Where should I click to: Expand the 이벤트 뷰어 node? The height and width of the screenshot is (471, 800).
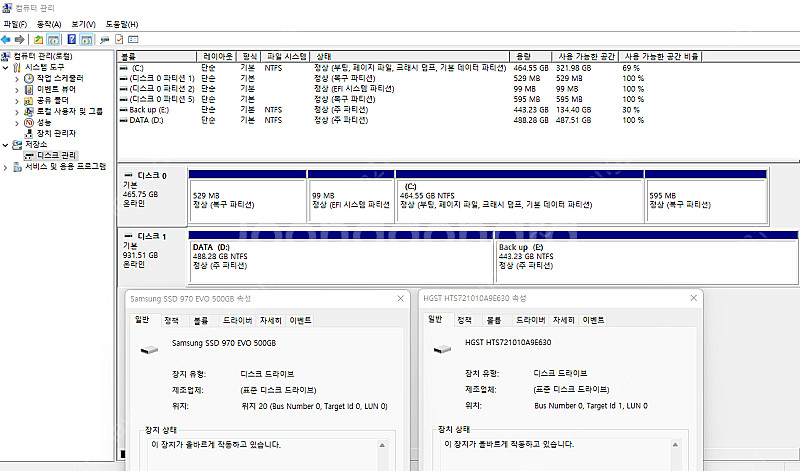(x=17, y=90)
